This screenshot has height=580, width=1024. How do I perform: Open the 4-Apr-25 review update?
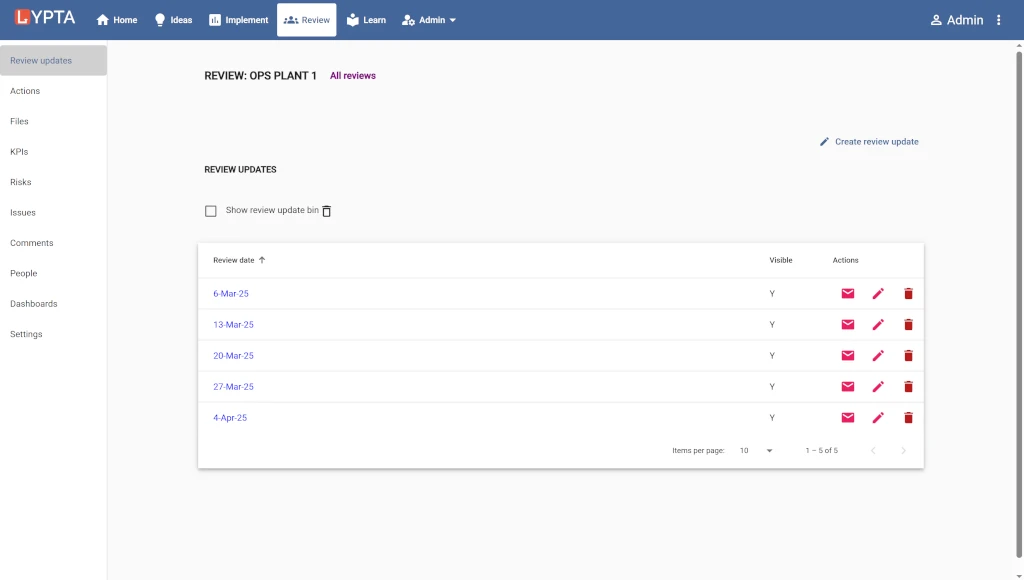click(x=230, y=418)
